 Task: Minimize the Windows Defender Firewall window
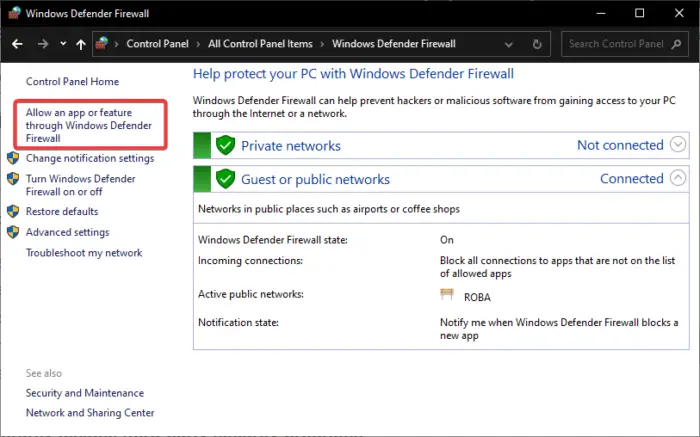pyautogui.click(x=601, y=13)
